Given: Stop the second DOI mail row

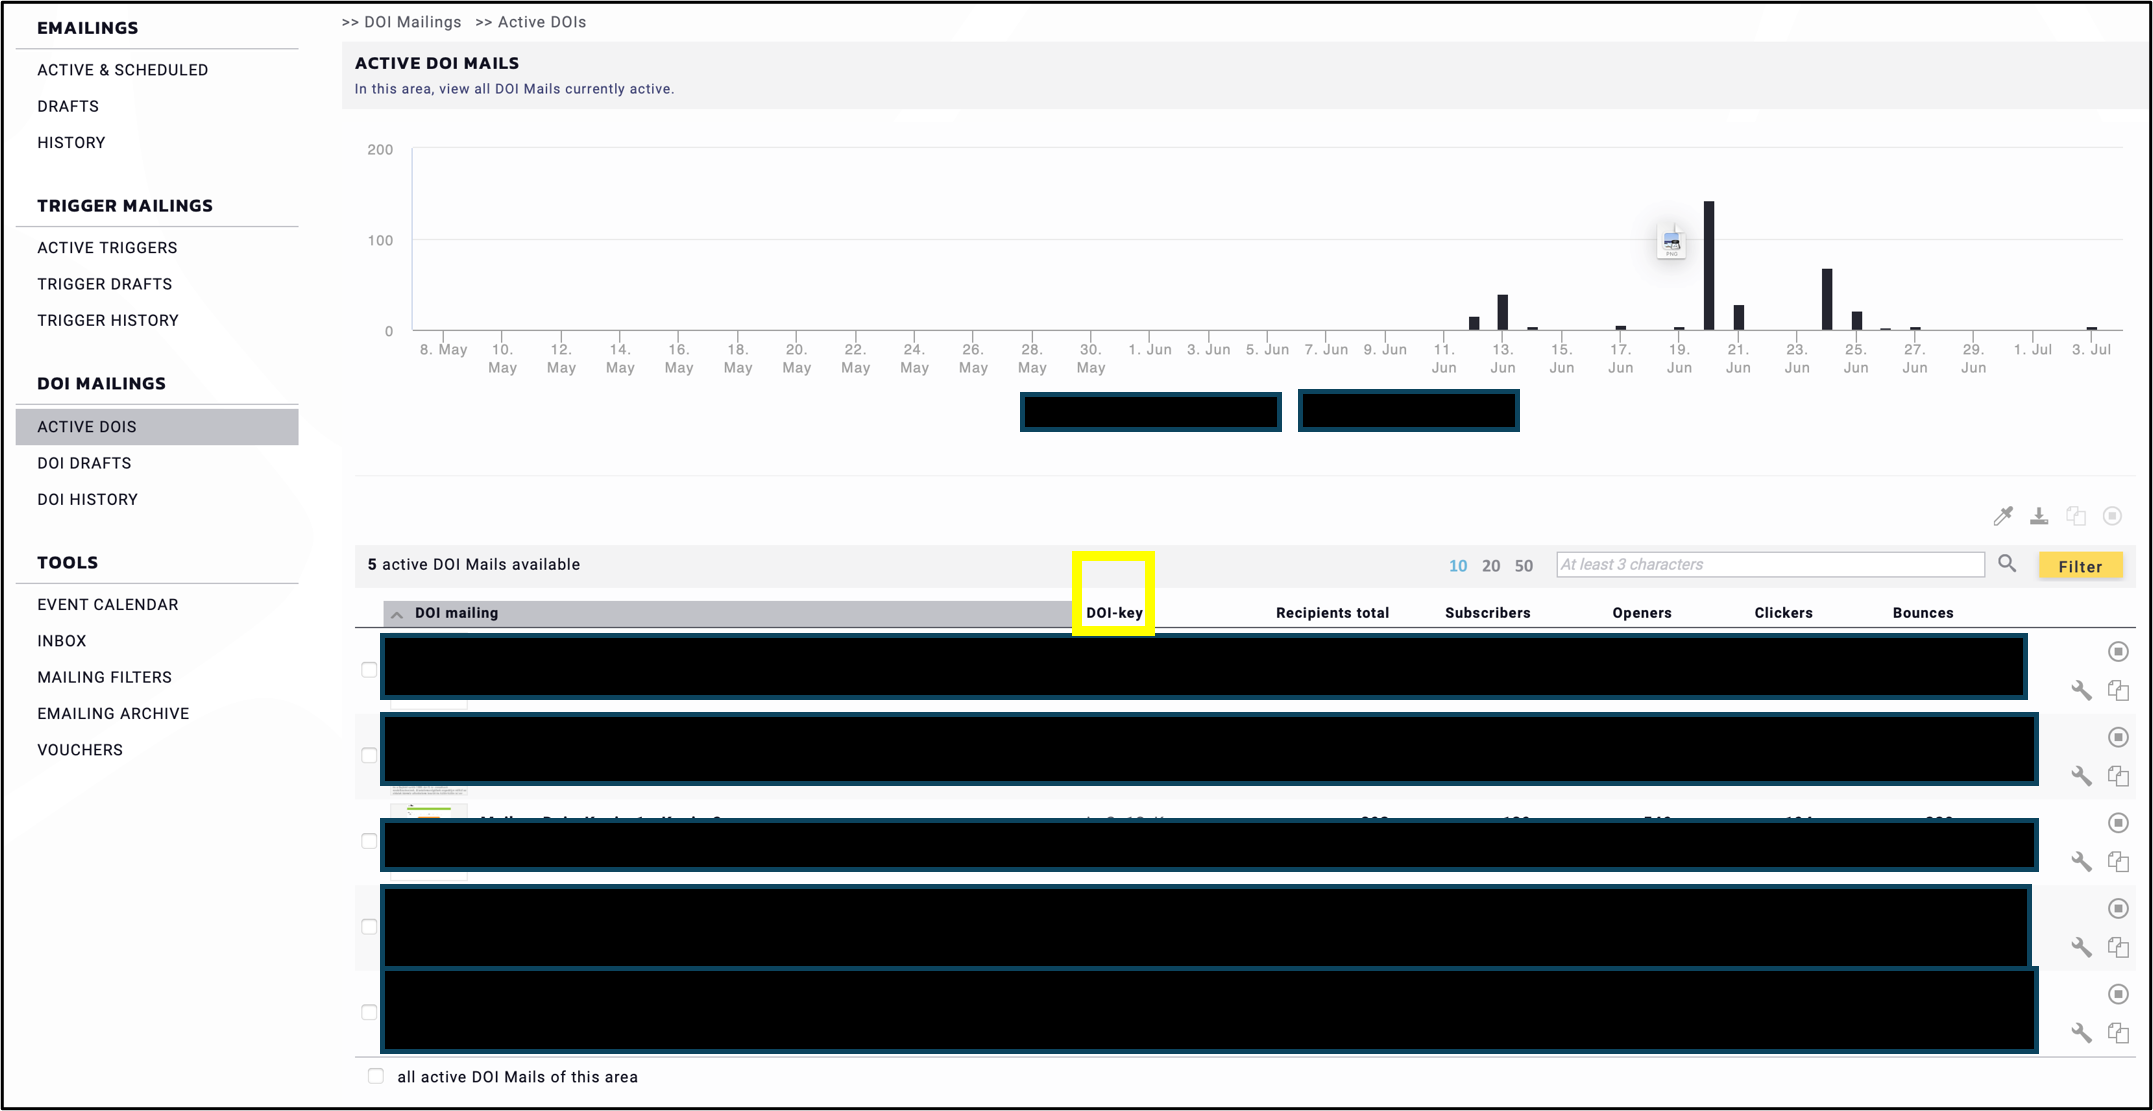Looking at the screenshot, I should tap(2117, 737).
